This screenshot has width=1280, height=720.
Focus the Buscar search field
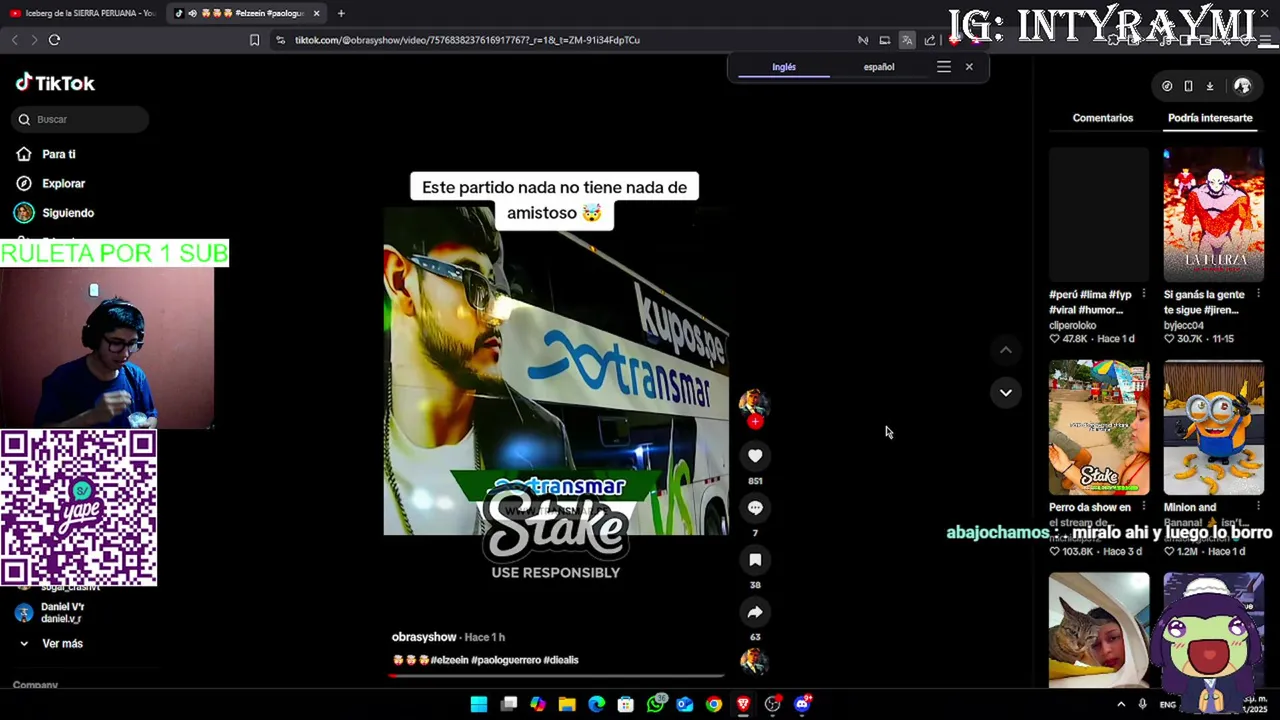(x=81, y=119)
